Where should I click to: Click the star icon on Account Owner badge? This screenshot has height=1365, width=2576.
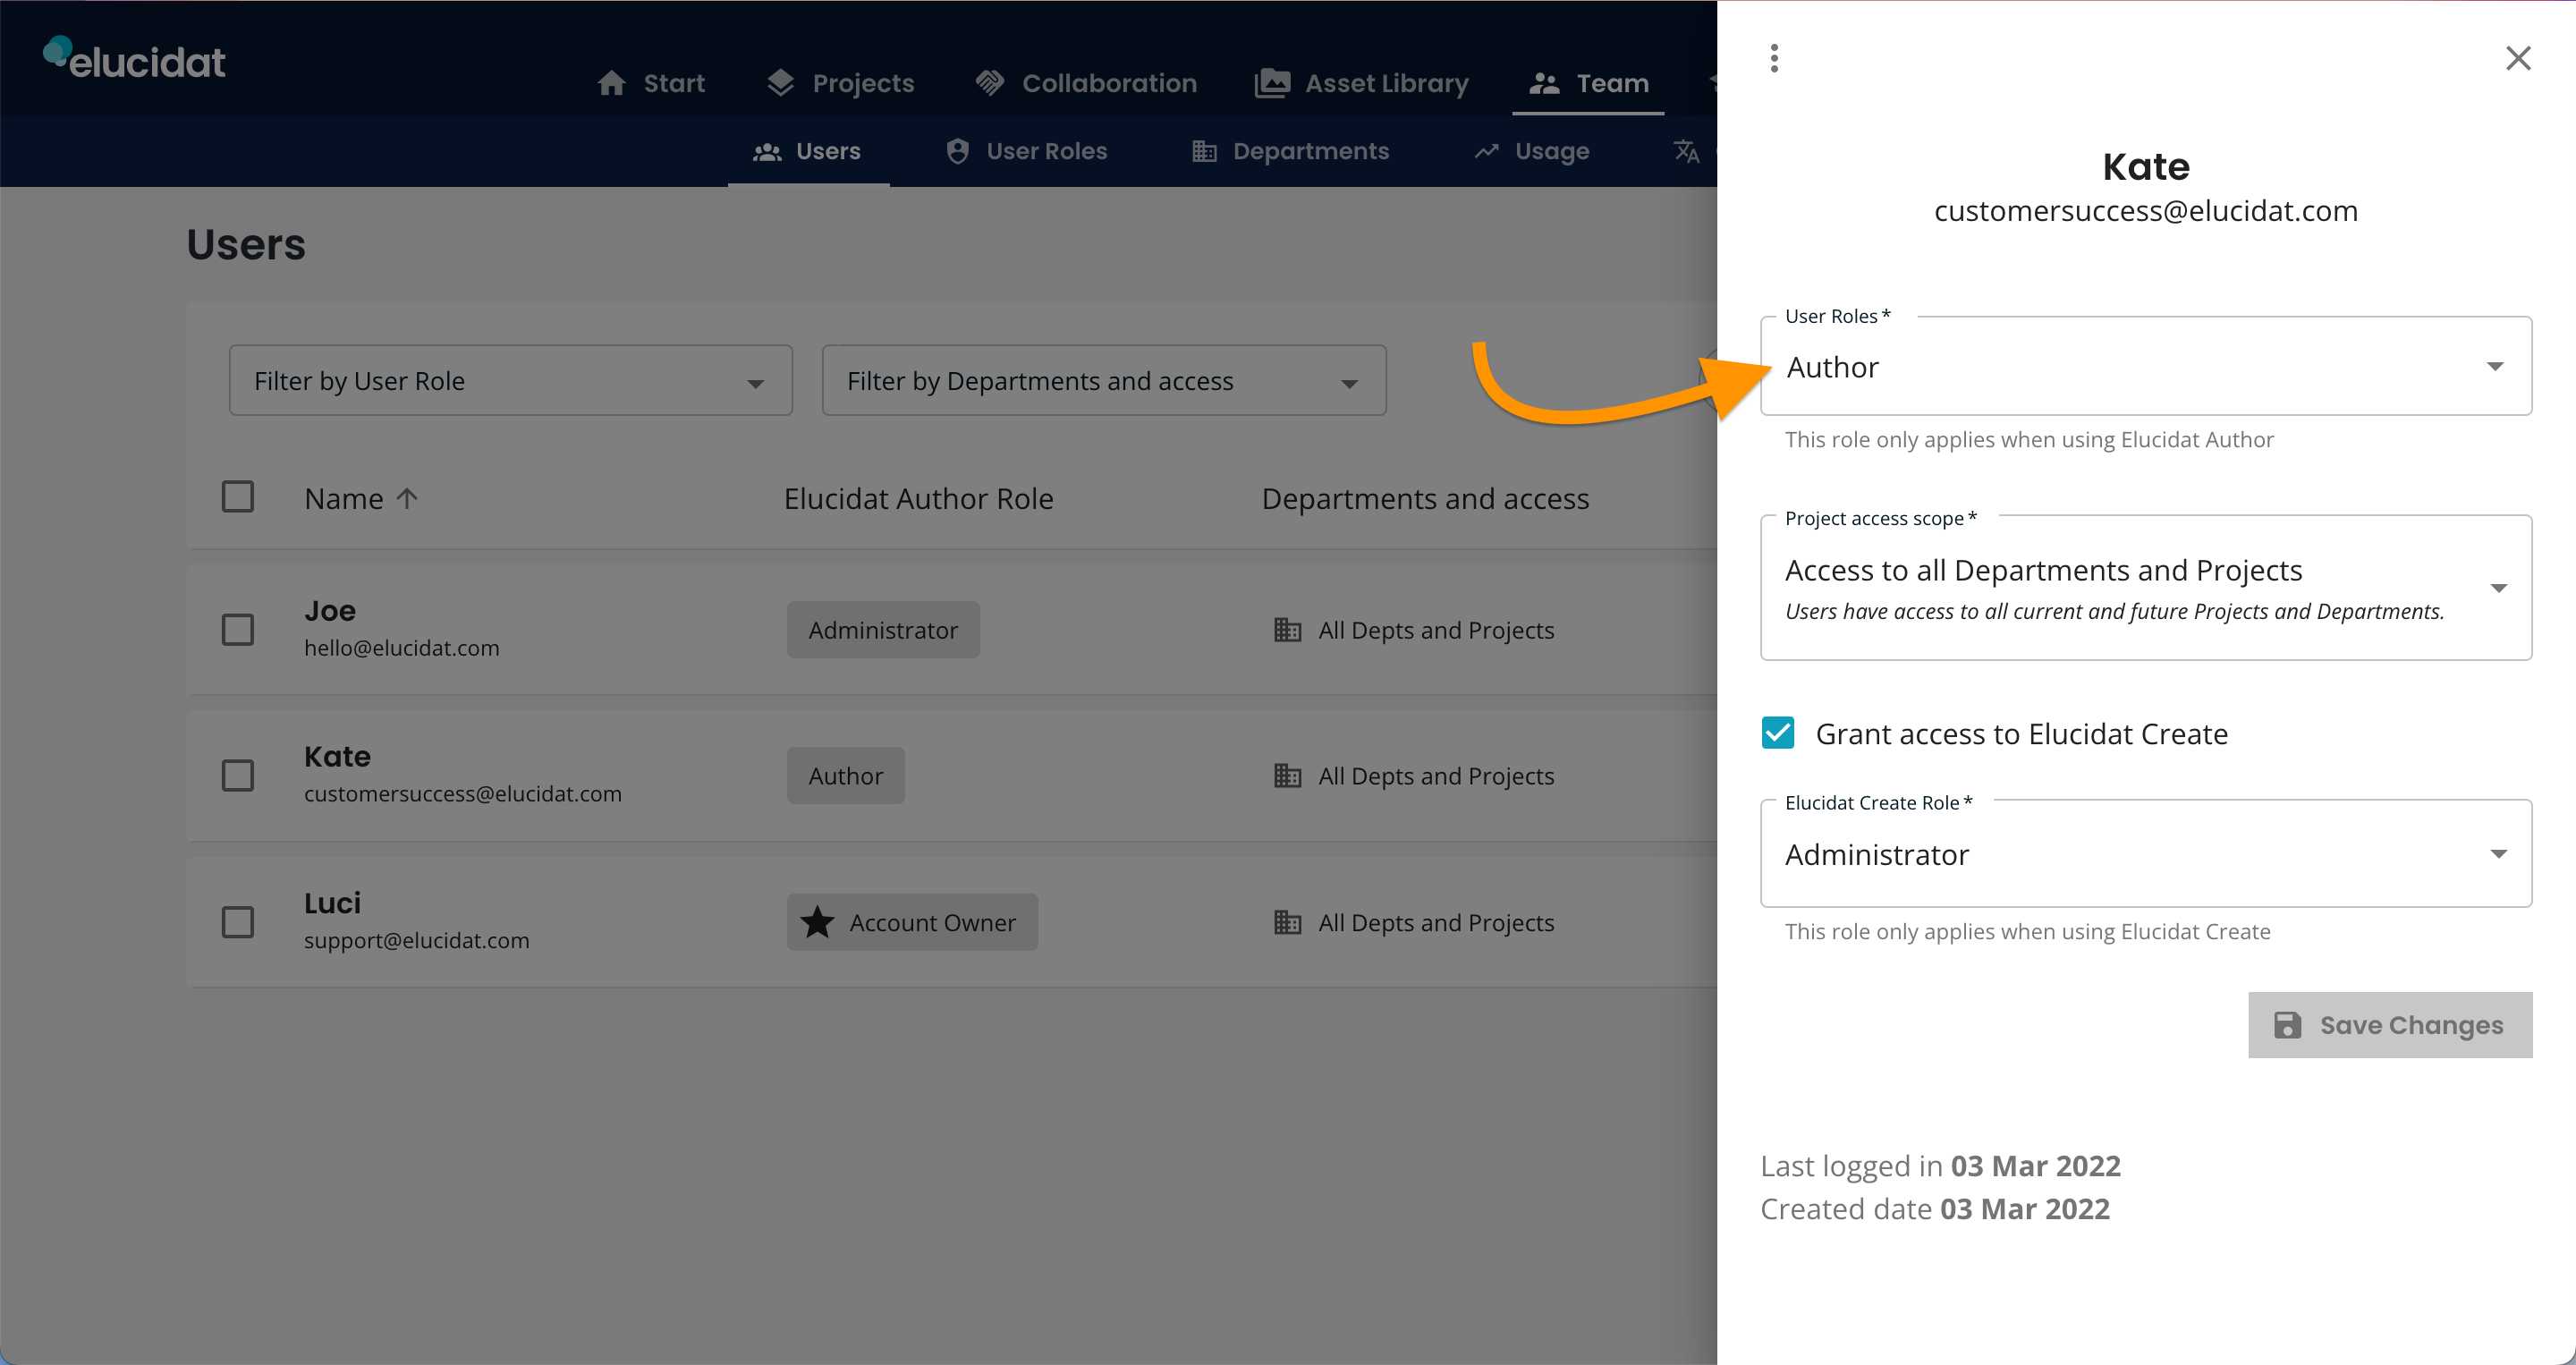(818, 922)
